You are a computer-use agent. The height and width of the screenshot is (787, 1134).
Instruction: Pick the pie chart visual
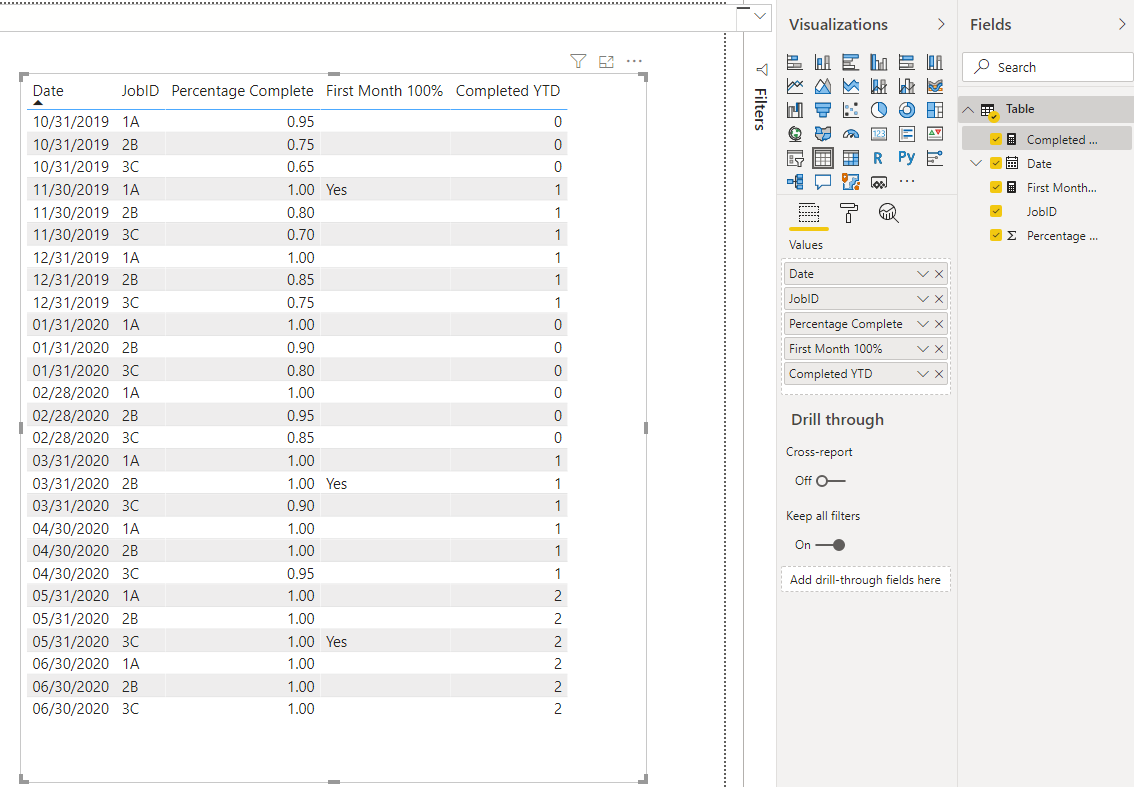(x=879, y=110)
